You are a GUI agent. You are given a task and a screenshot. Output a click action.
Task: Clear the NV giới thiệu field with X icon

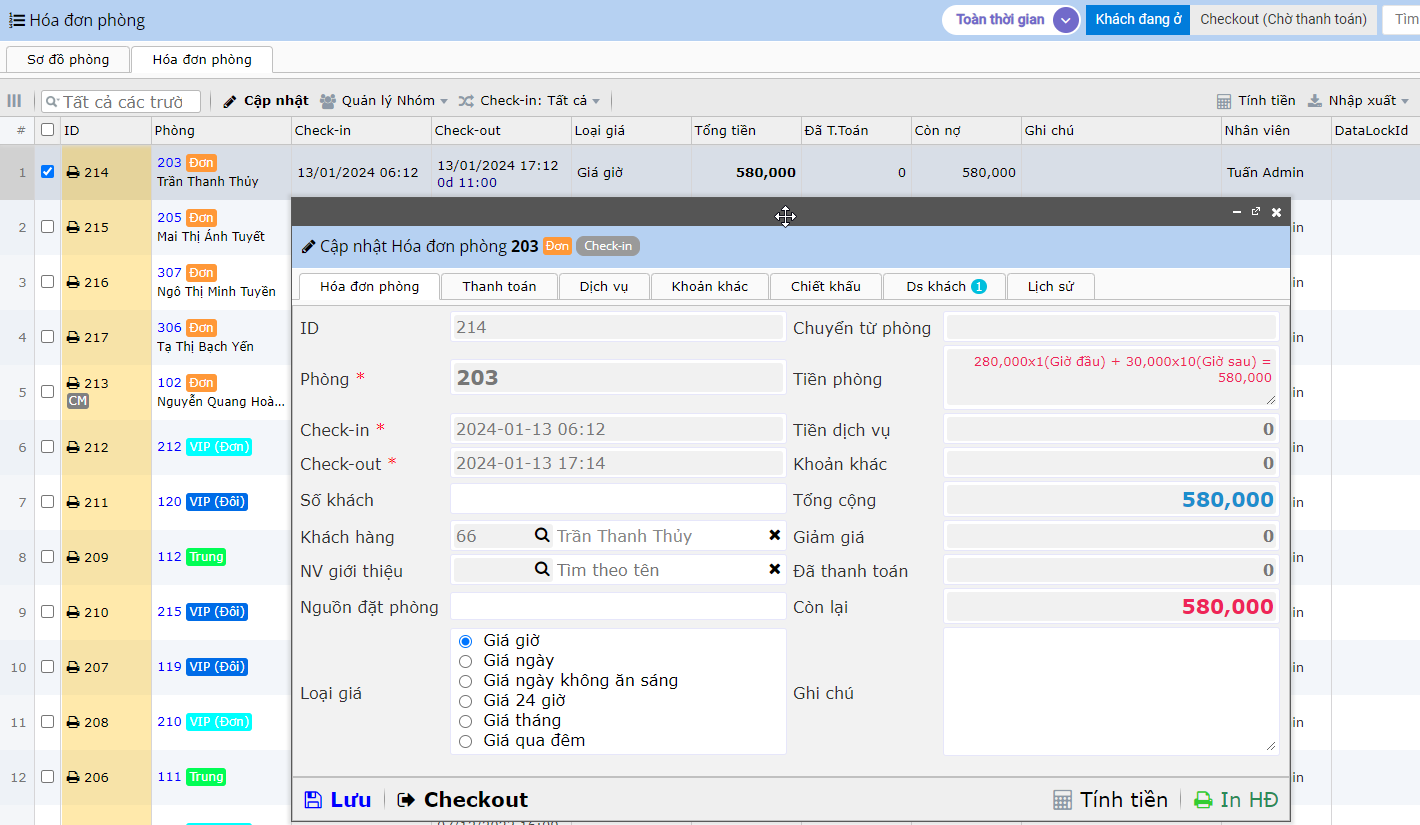click(774, 570)
